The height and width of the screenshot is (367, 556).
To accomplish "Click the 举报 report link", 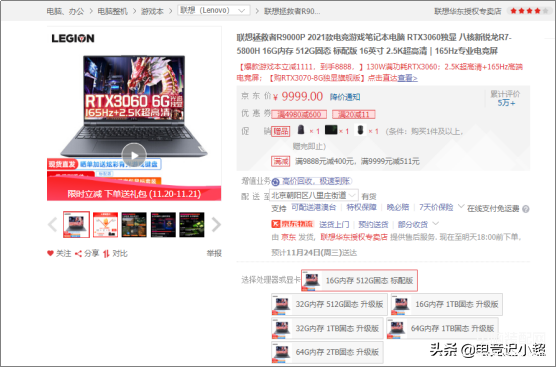I will (x=214, y=253).
